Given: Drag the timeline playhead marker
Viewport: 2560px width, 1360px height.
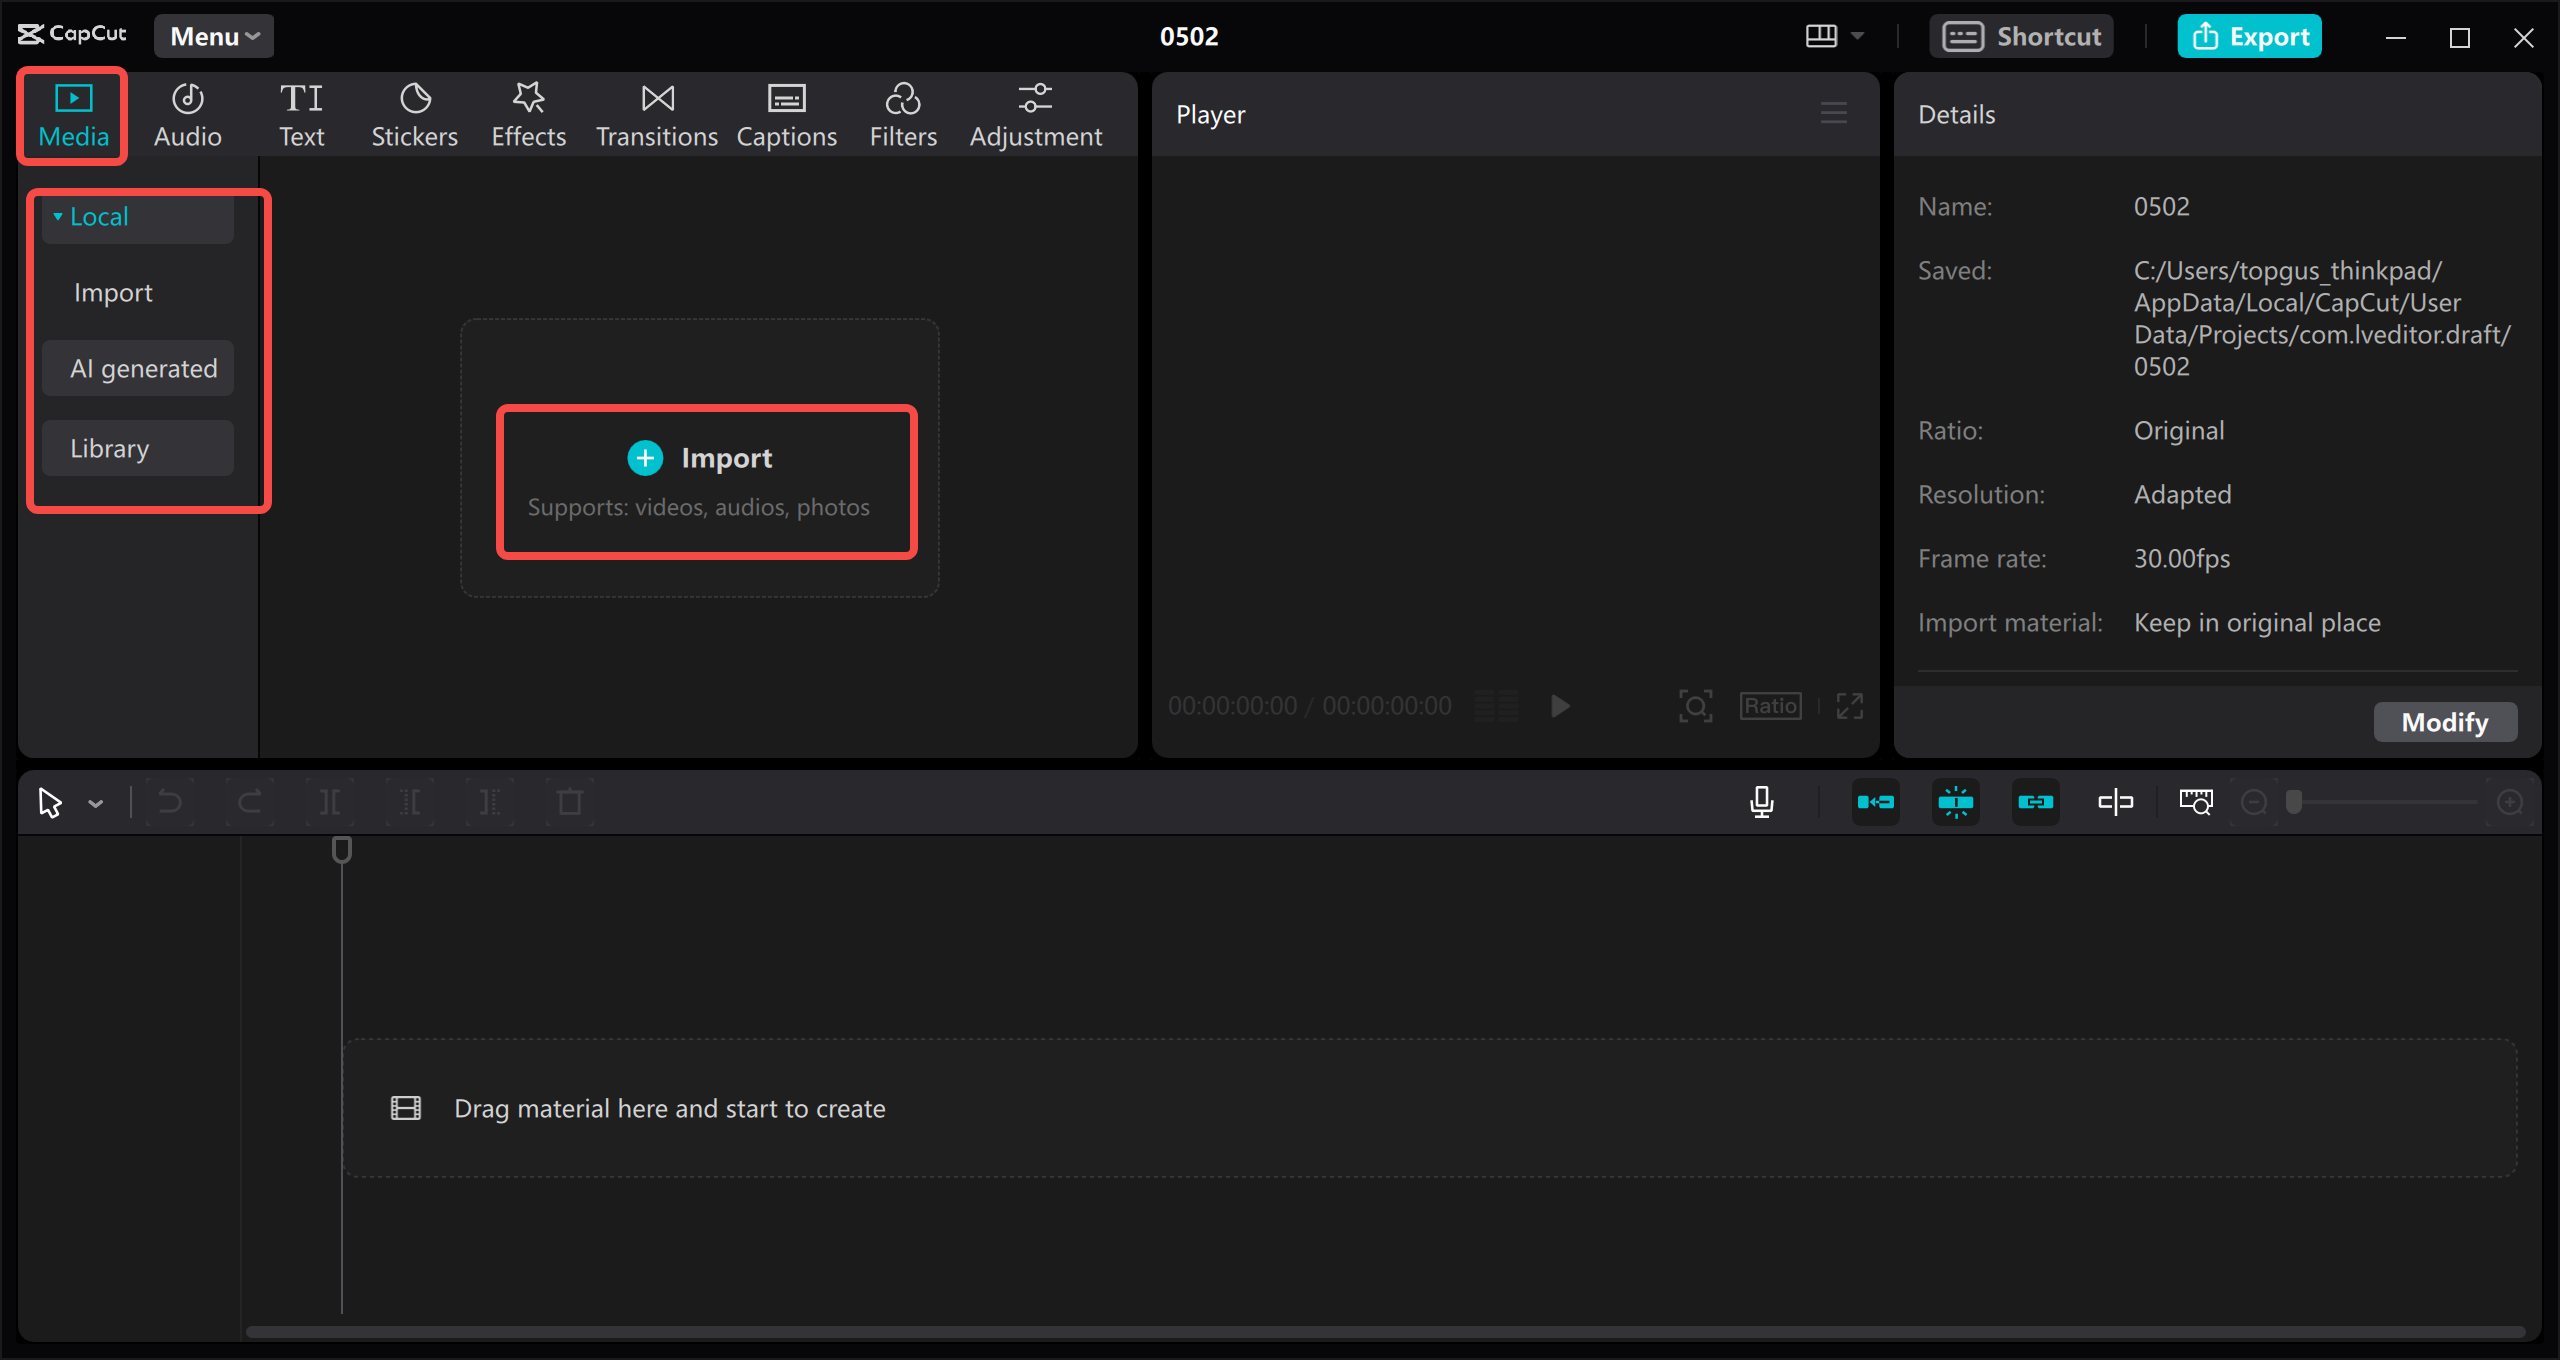Looking at the screenshot, I should tap(340, 850).
